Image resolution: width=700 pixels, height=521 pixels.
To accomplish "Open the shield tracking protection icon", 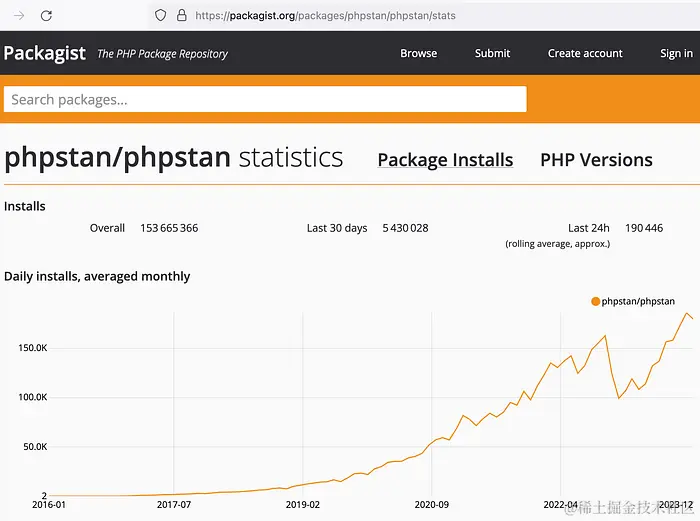I will pyautogui.click(x=160, y=16).
